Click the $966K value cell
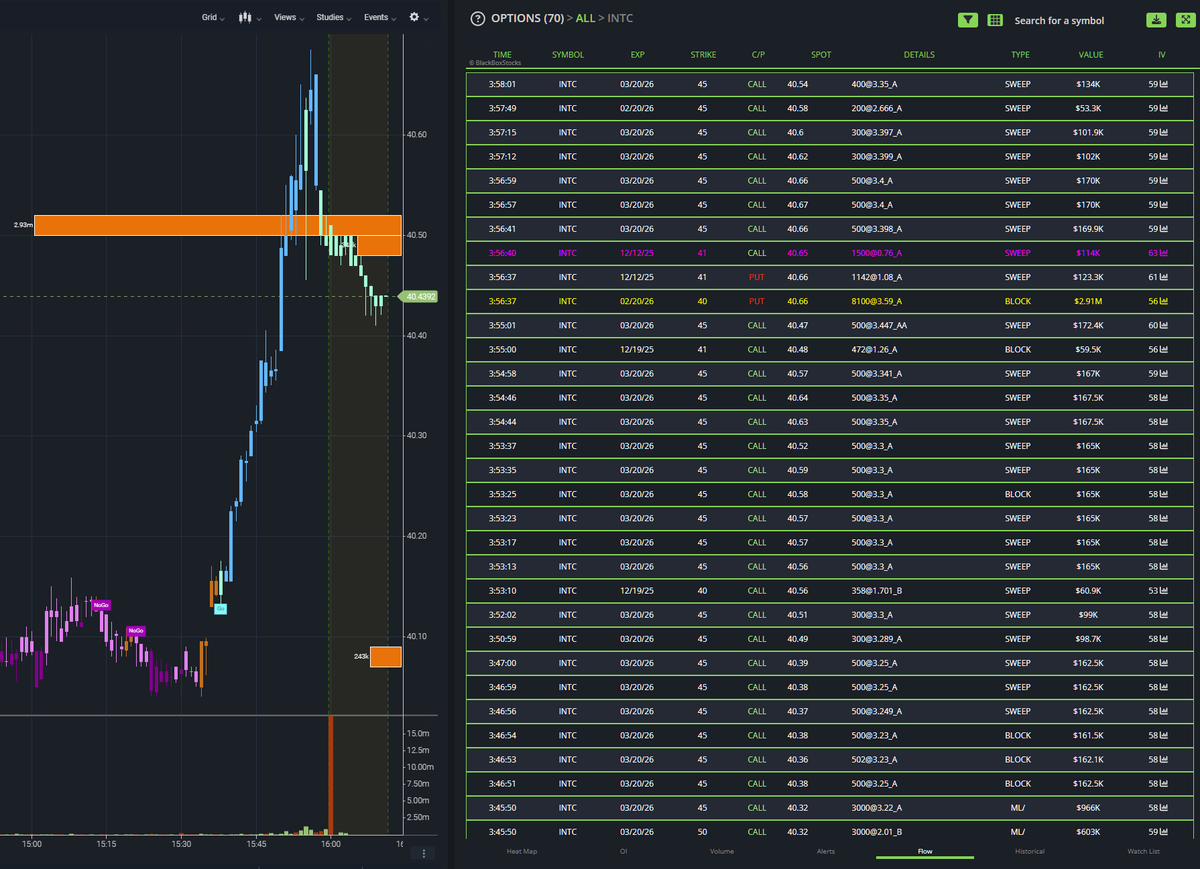Viewport: 1200px width, 869px height. click(x=1090, y=808)
